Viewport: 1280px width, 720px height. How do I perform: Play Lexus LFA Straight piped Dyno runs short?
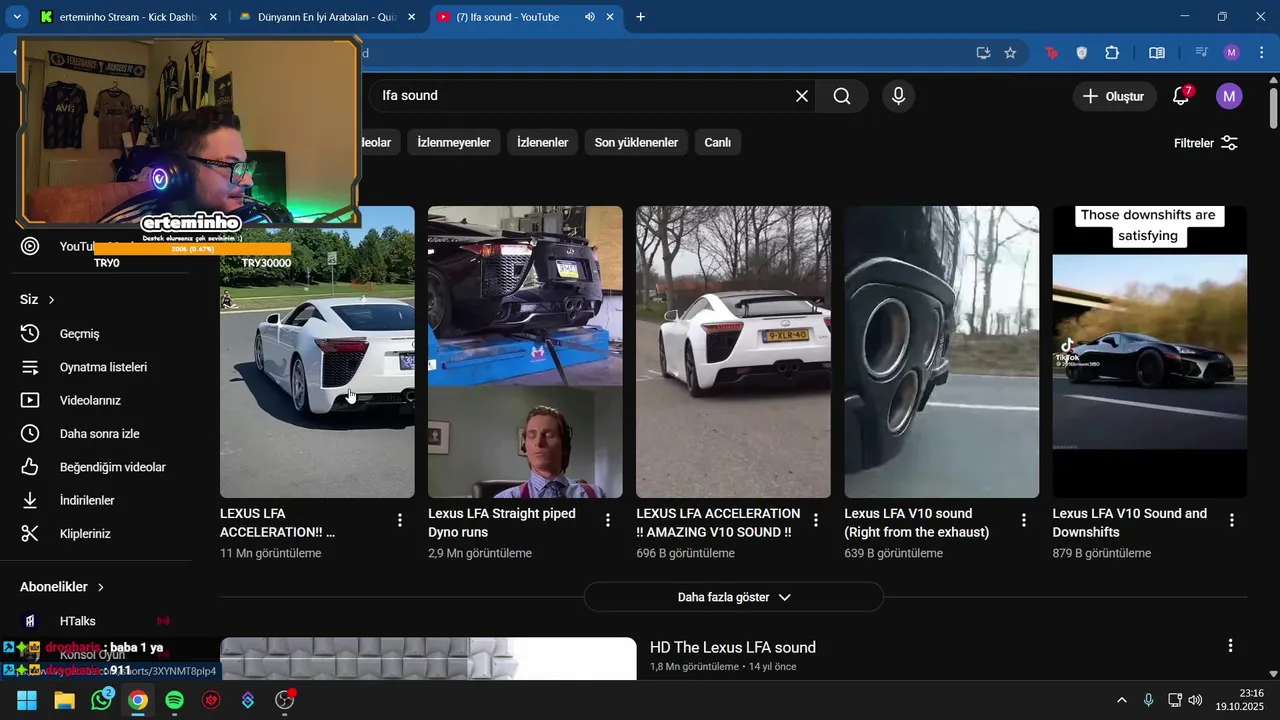[x=525, y=352]
